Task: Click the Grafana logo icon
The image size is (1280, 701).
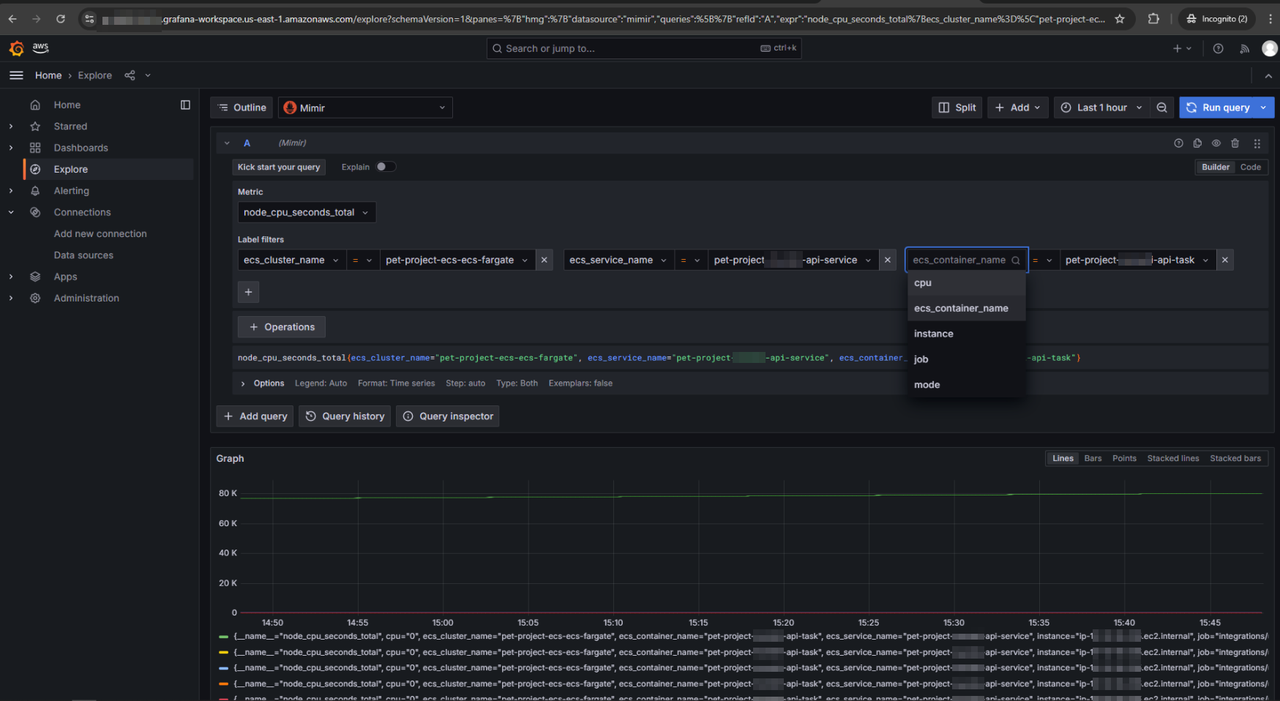Action: pyautogui.click(x=16, y=48)
